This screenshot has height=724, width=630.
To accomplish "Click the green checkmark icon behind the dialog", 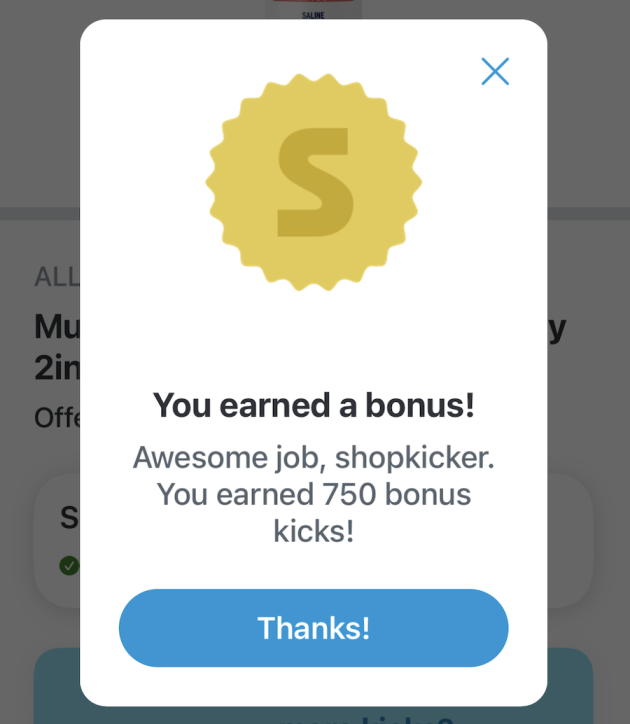I will 68,566.
